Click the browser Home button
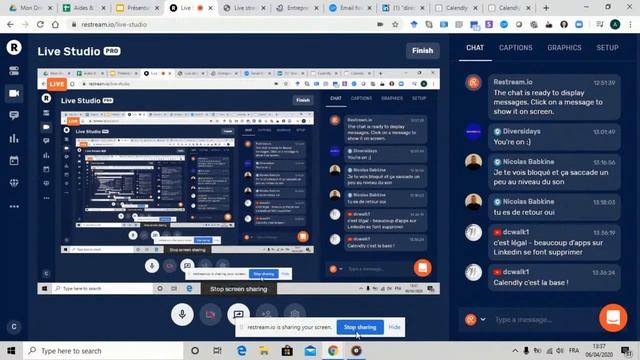Viewport: 640px width, 360px height. [x=55, y=24]
